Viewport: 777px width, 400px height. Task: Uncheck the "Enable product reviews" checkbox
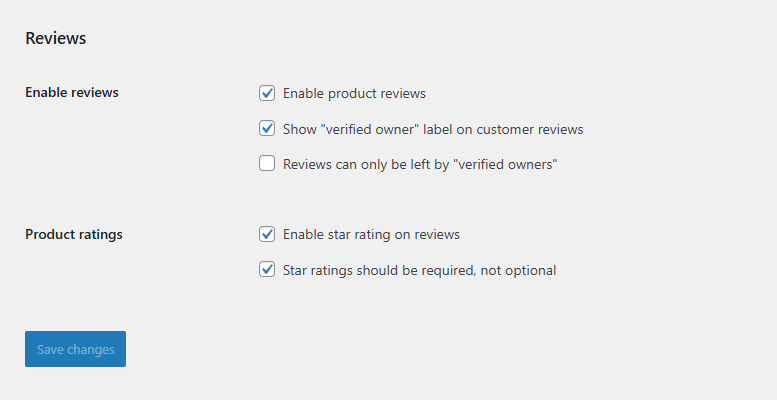[267, 93]
